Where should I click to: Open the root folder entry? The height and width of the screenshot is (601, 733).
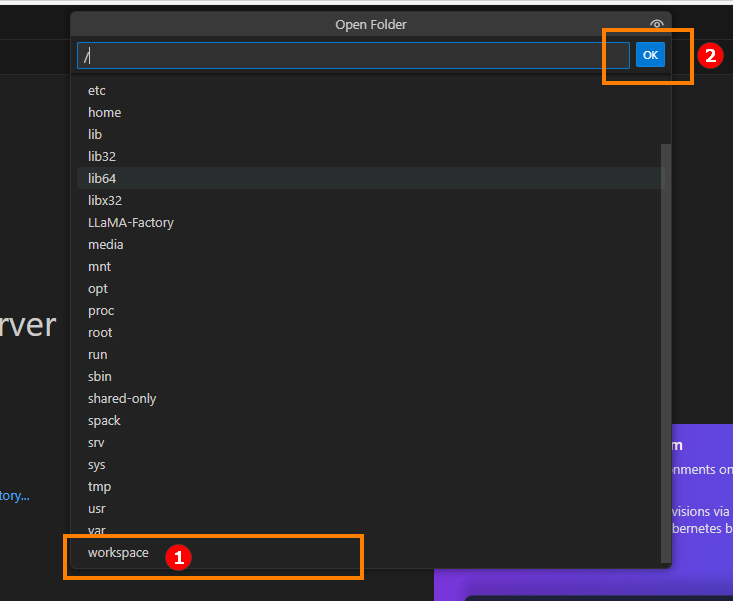[100, 332]
